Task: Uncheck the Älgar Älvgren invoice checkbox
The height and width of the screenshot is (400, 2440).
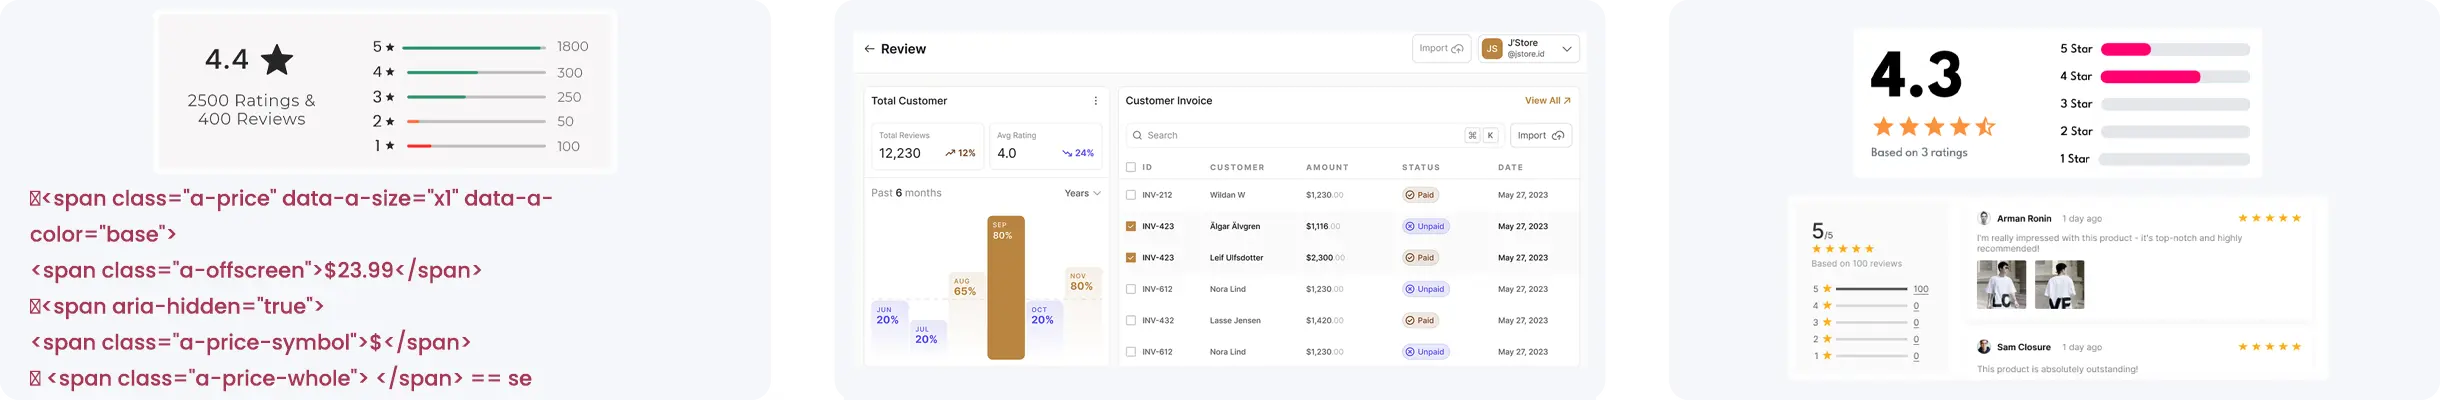Action: [x=1131, y=227]
